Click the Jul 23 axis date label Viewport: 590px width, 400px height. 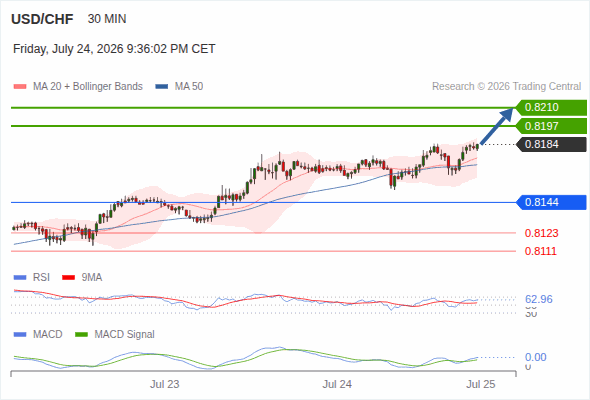165,384
